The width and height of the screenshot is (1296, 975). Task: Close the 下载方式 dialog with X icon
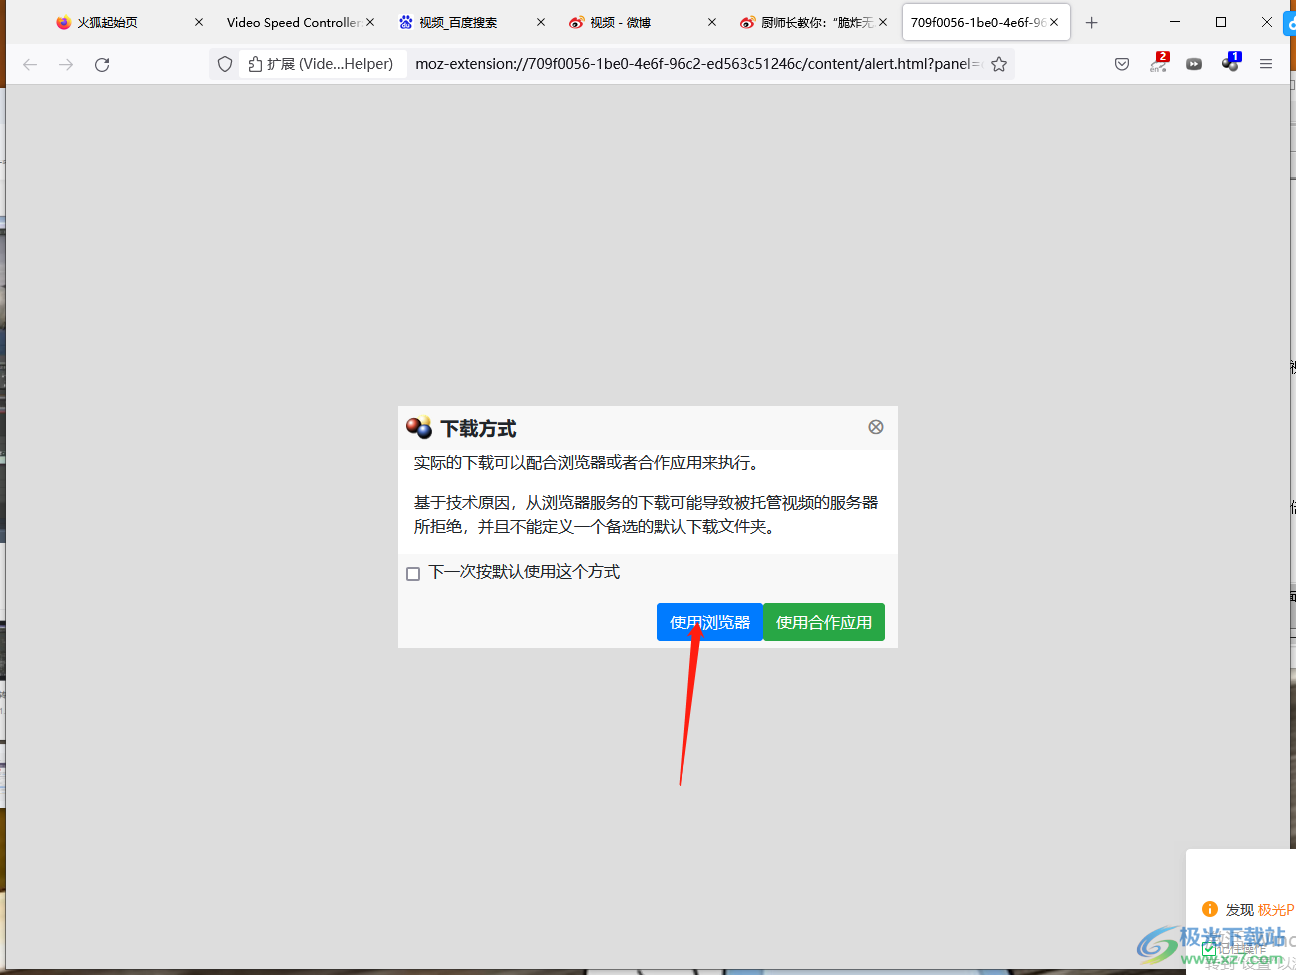pyautogui.click(x=876, y=427)
